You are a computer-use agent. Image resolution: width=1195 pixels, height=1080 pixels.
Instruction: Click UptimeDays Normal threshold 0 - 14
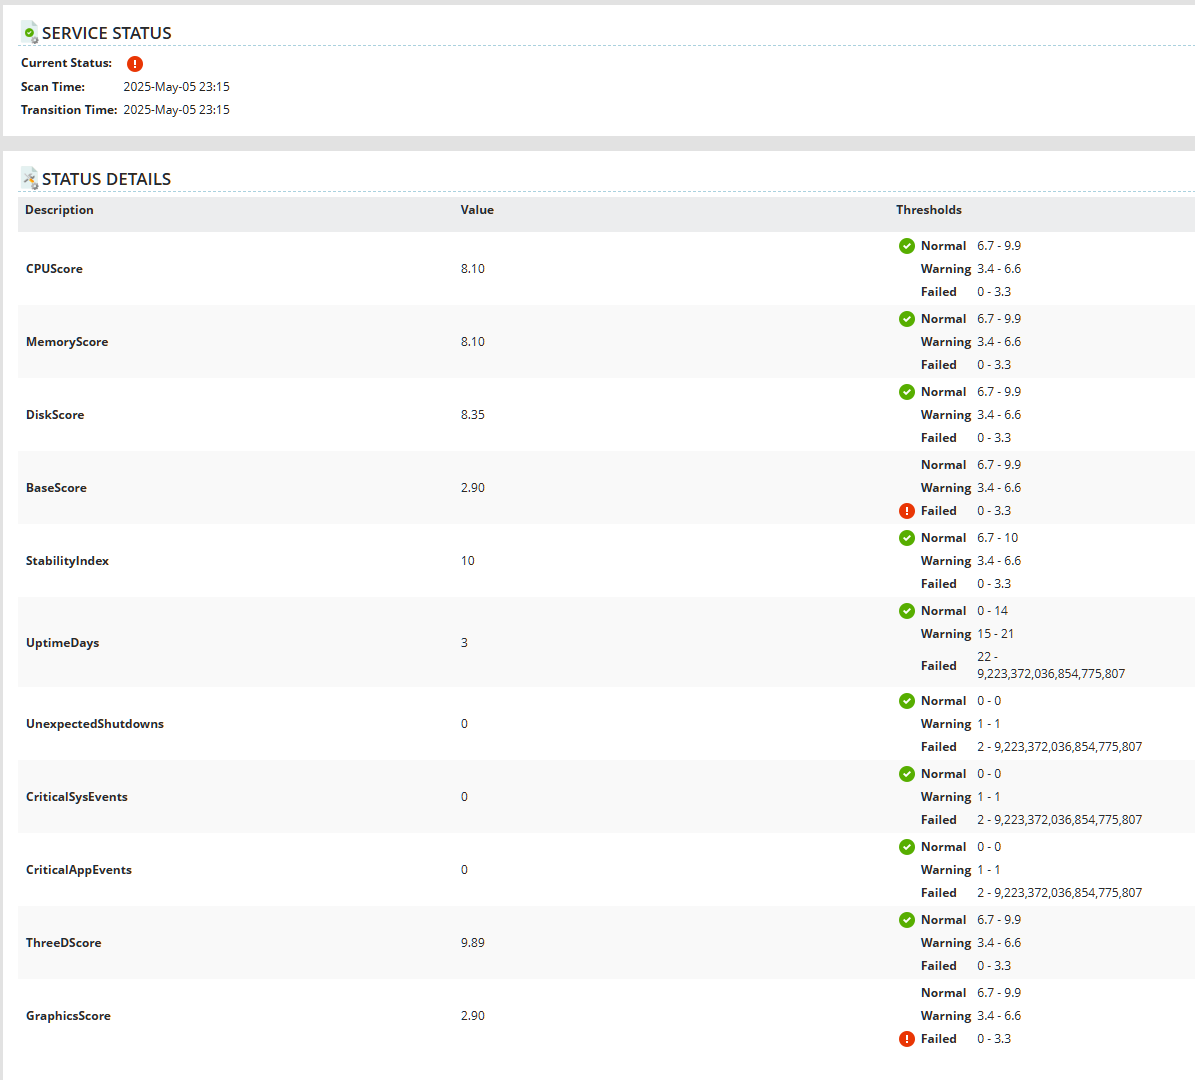[x=992, y=611]
